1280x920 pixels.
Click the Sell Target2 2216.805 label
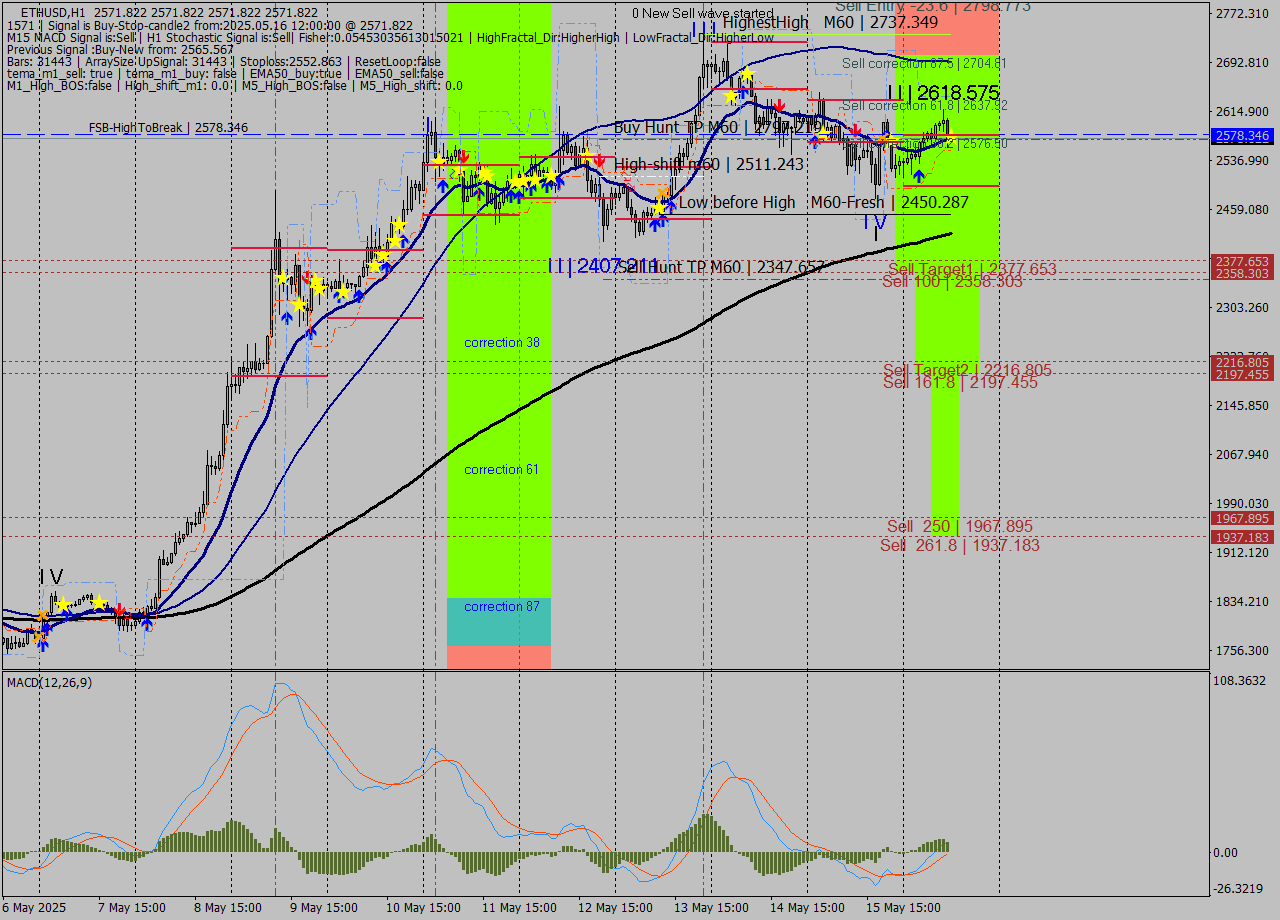click(965, 370)
